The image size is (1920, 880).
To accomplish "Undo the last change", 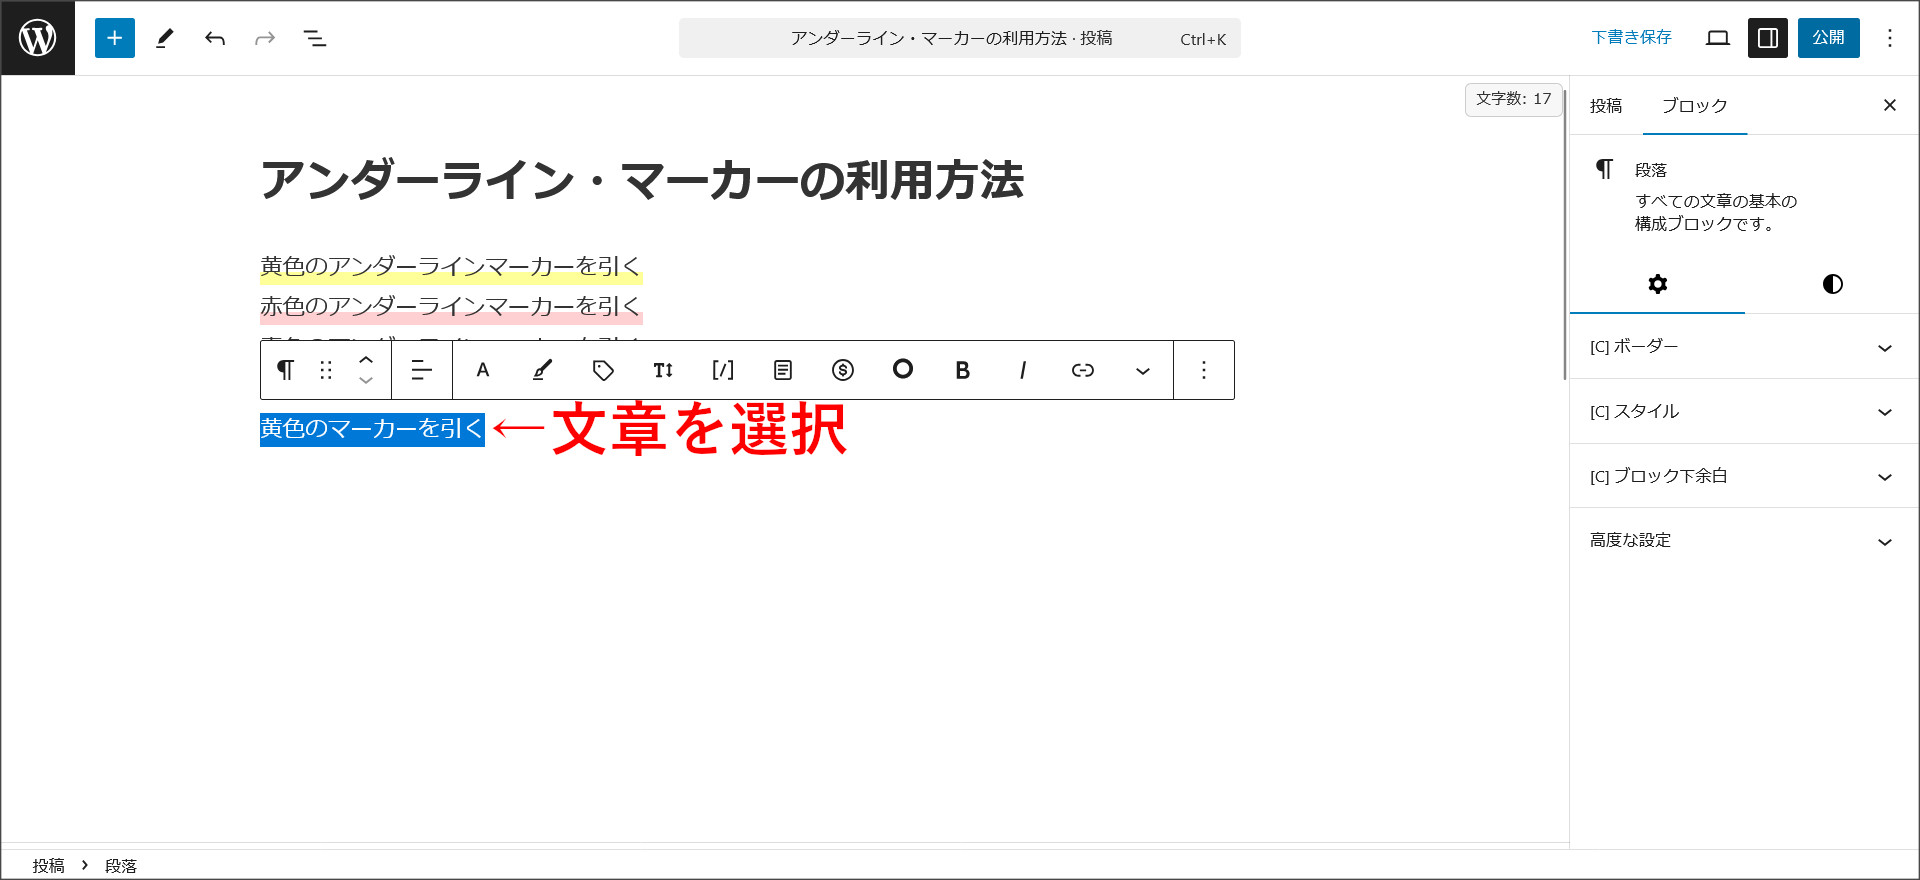I will coord(215,38).
